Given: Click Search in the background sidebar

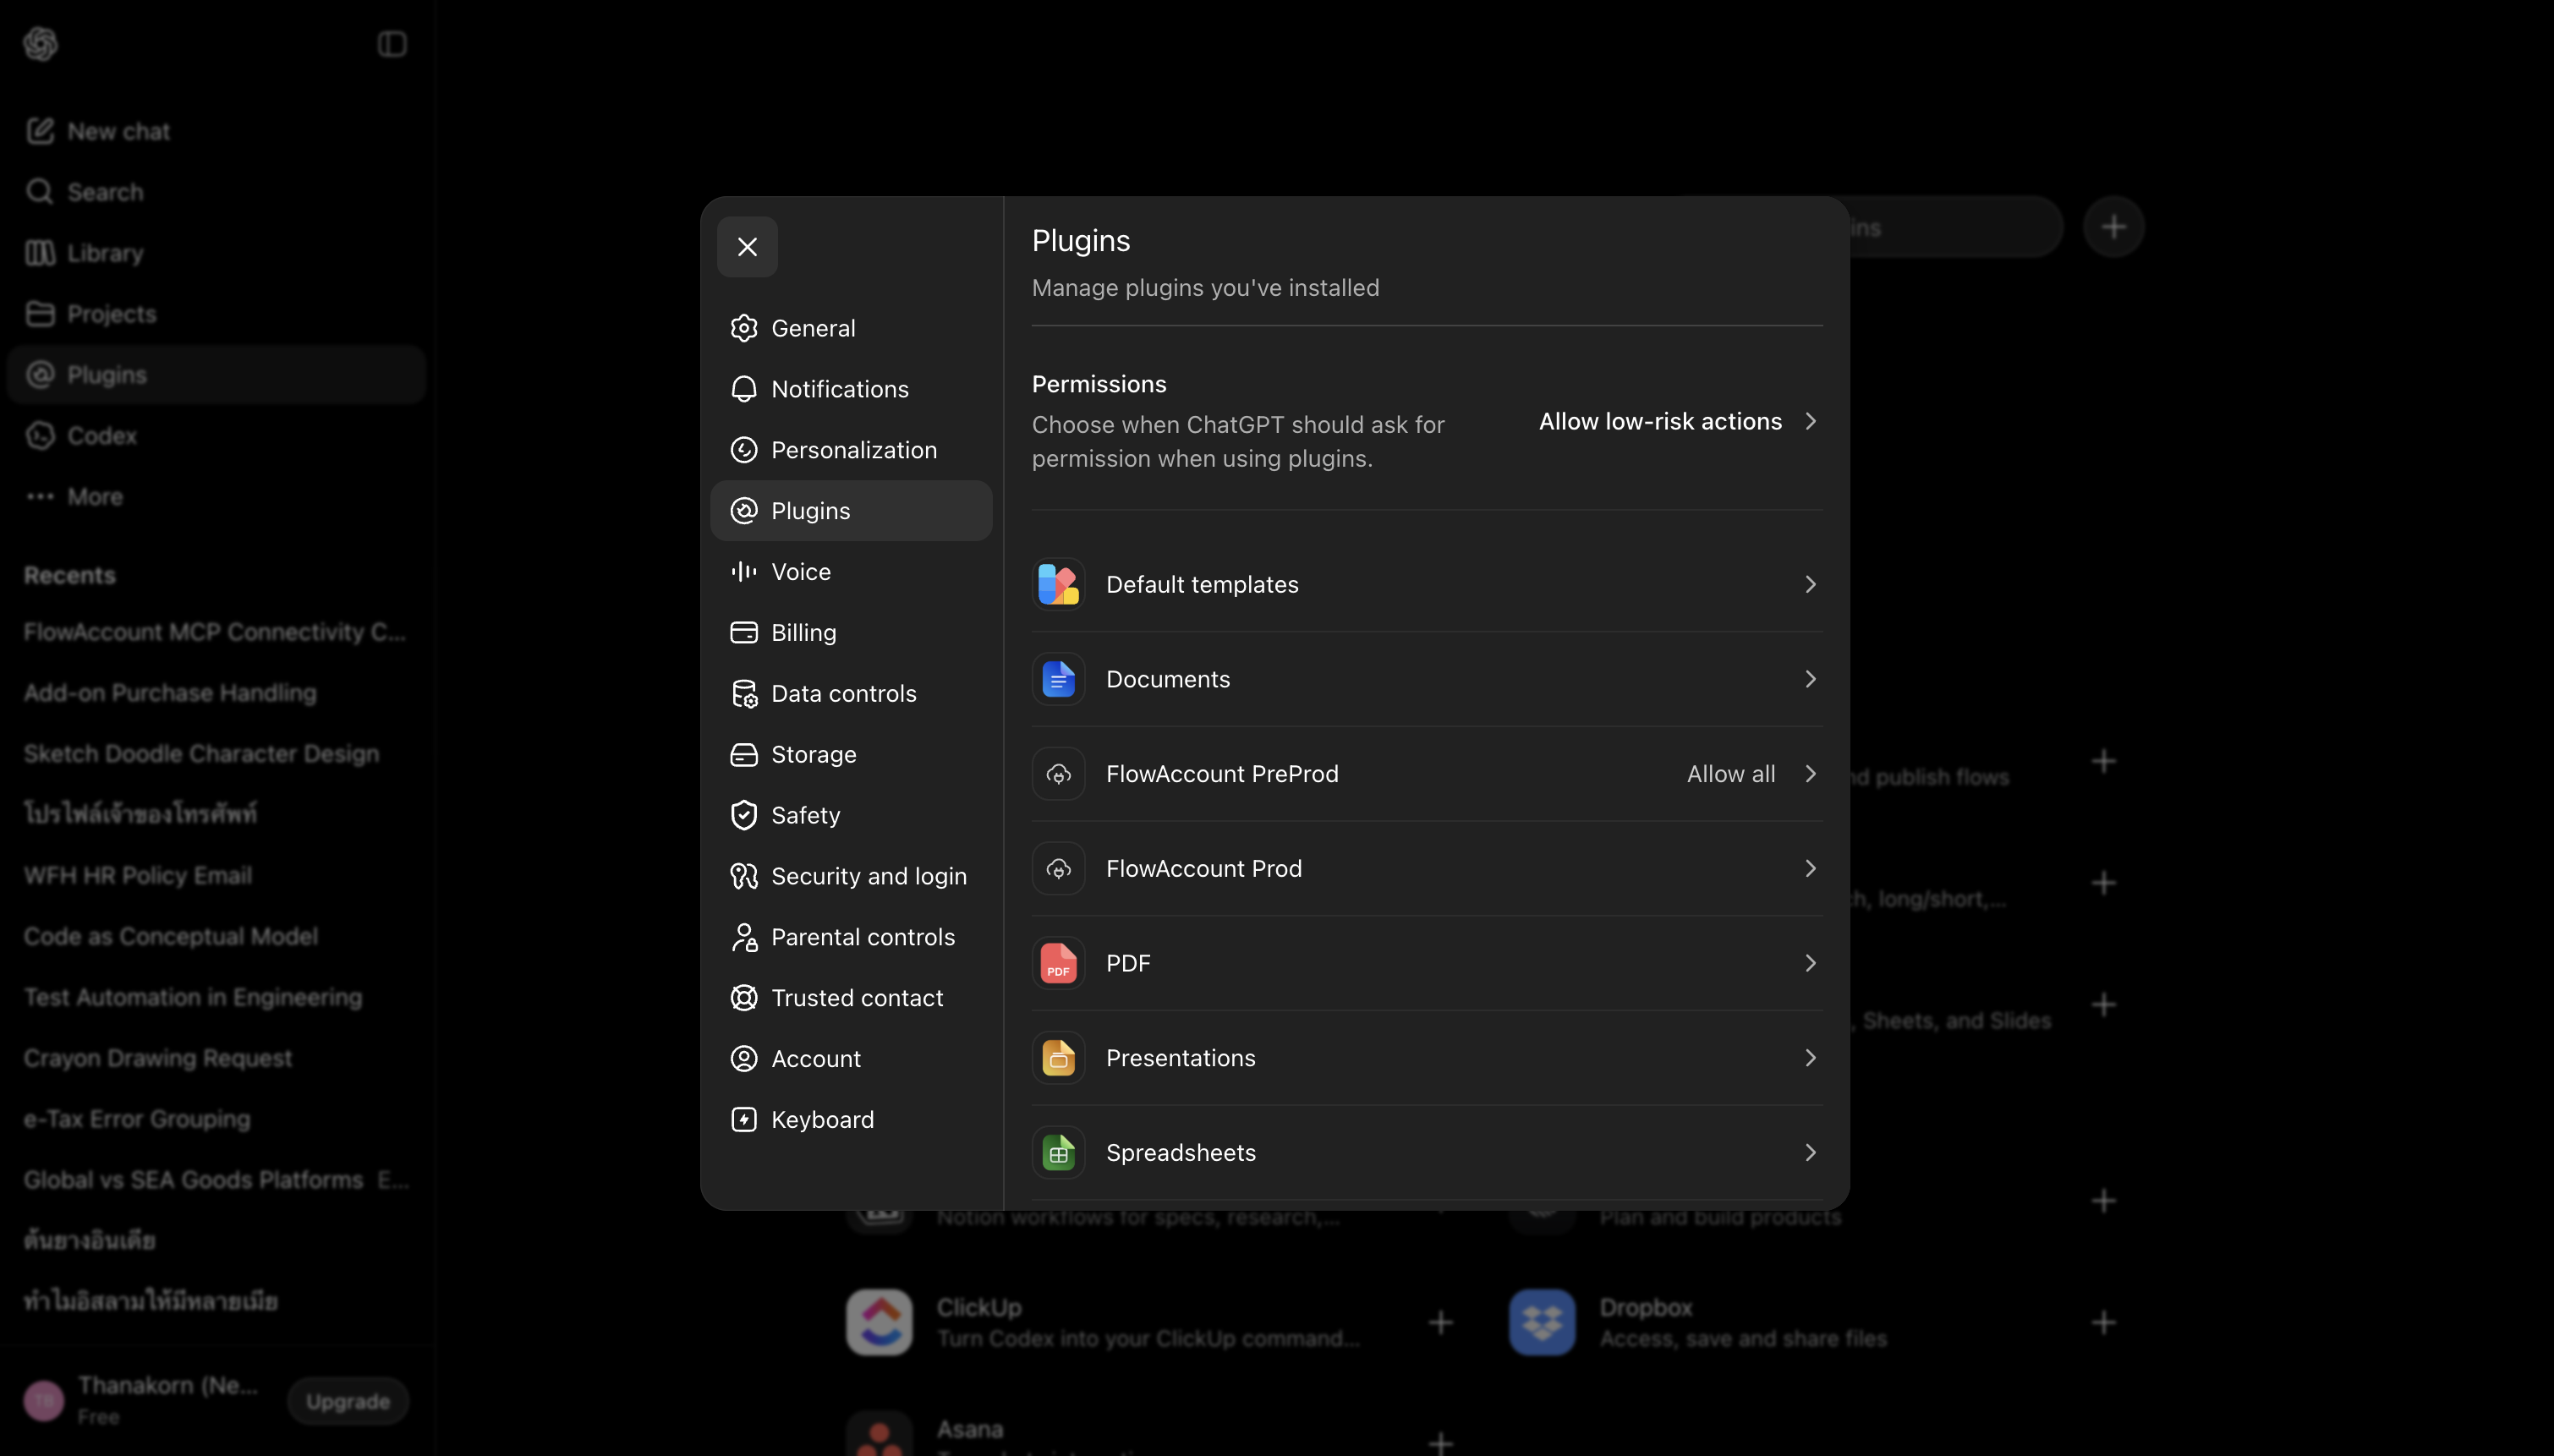Looking at the screenshot, I should (216, 192).
